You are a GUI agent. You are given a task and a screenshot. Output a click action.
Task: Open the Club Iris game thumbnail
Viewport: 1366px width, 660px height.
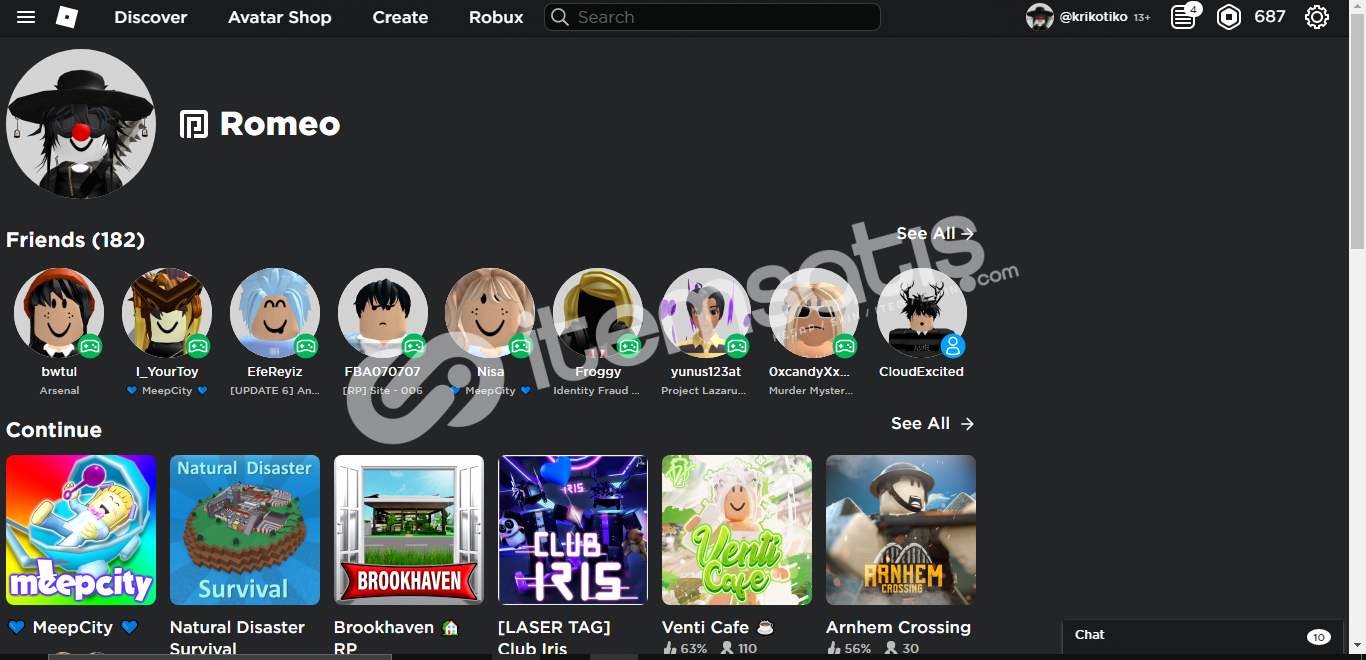point(573,530)
